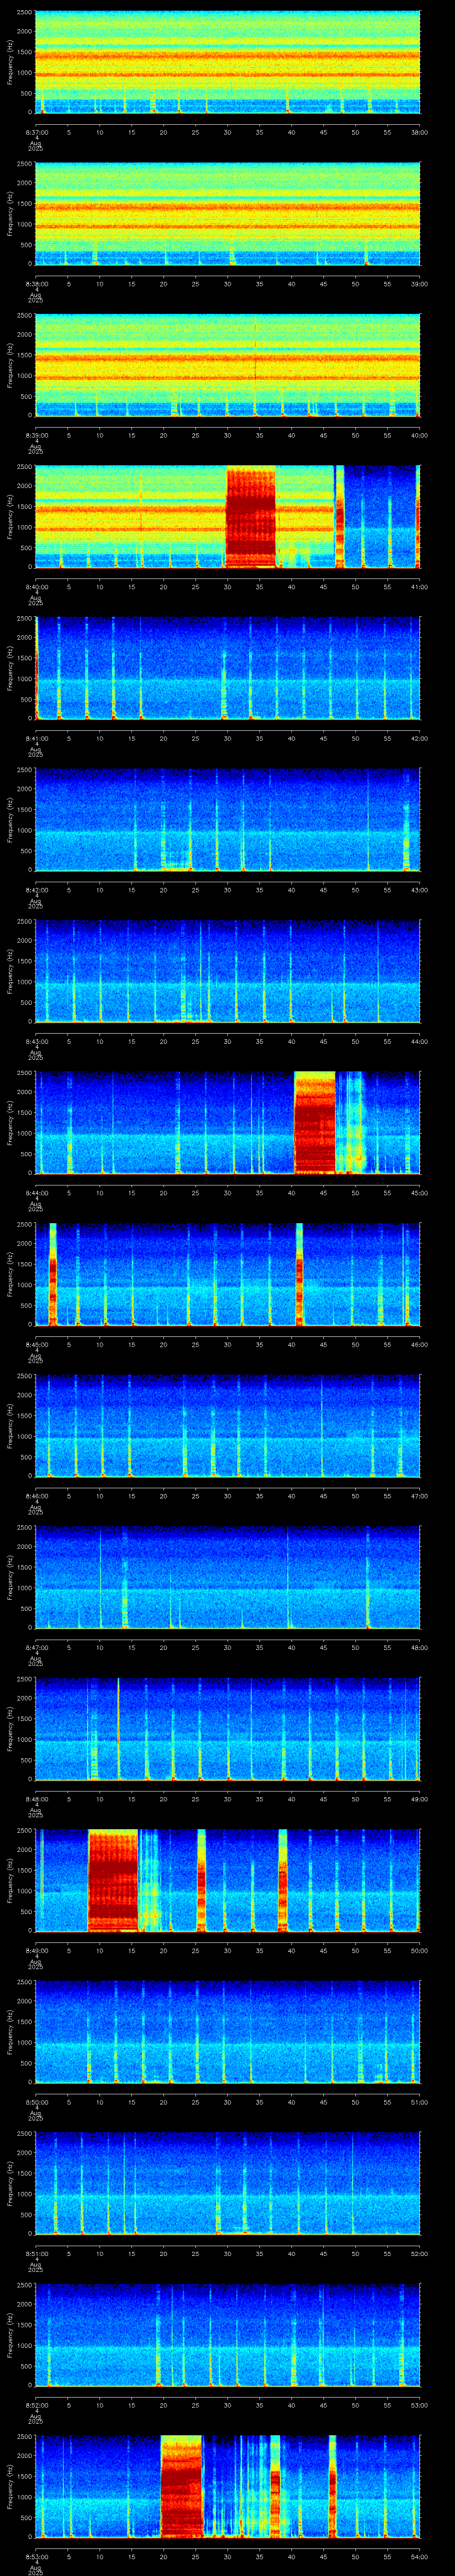Viewport: 455px width, 2576px height.
Task: Click the 8:47:00 start time label
Action: pyautogui.click(x=36, y=1648)
